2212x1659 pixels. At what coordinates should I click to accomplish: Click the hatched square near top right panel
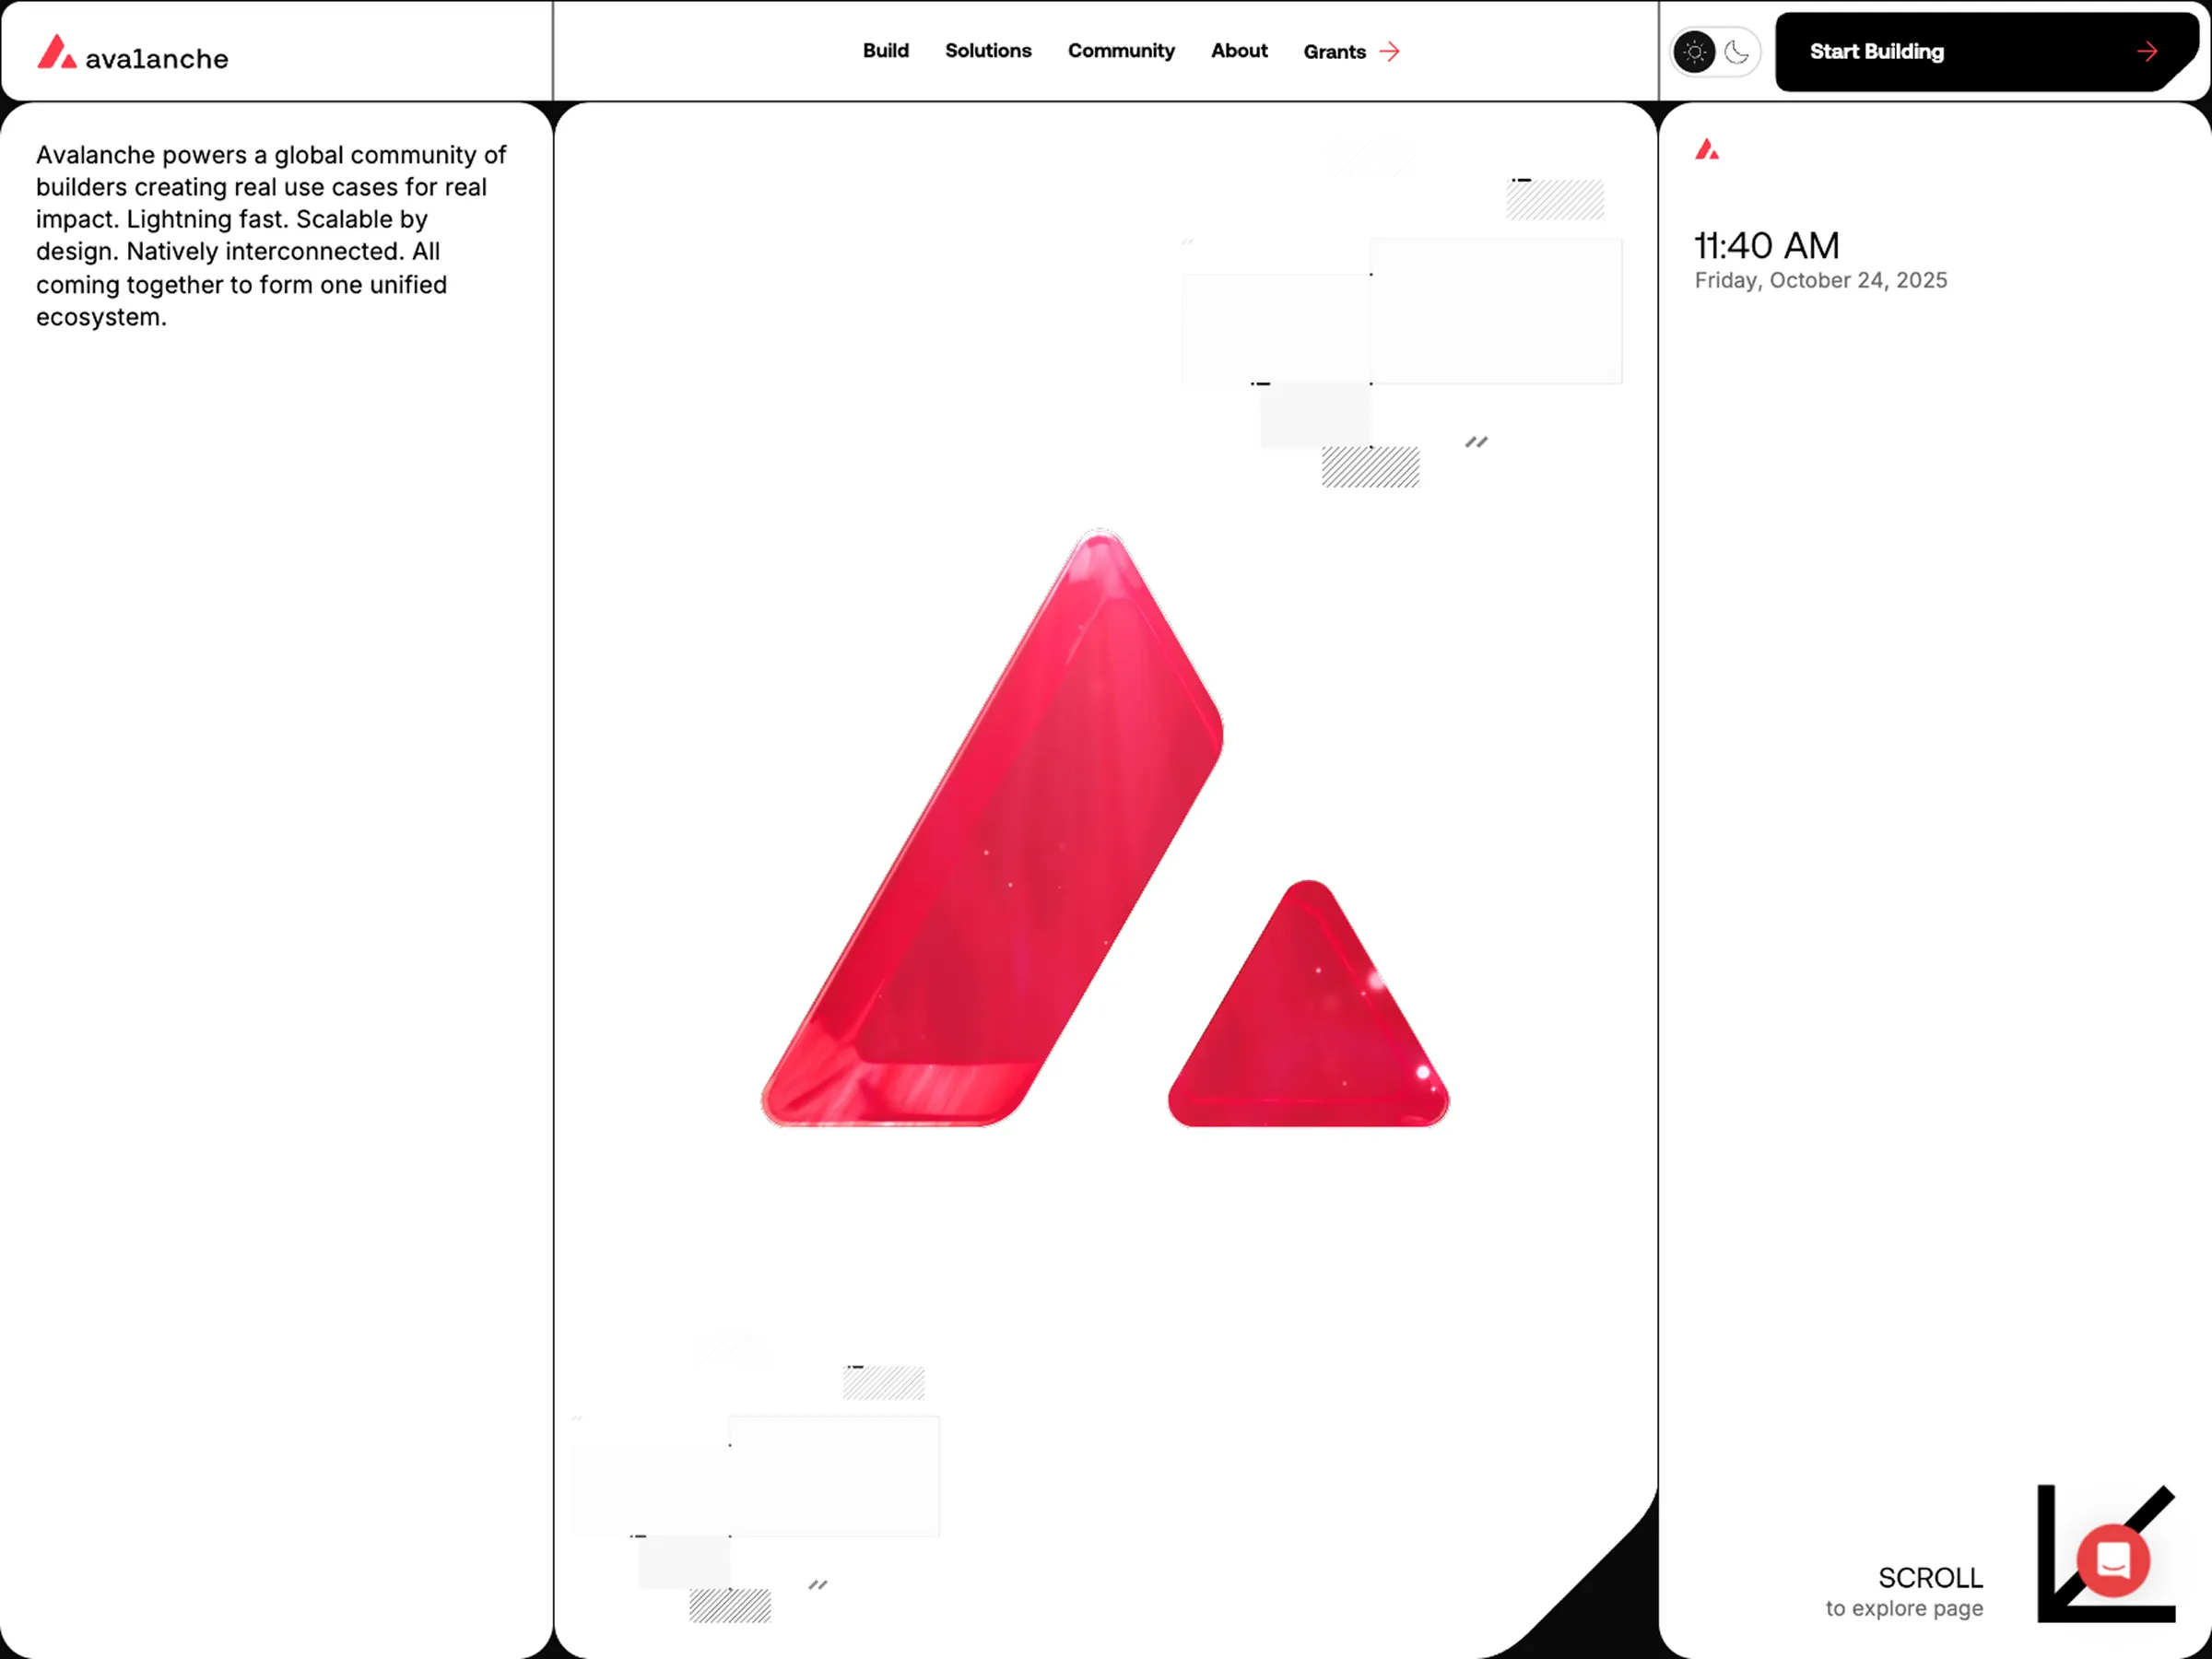(1555, 200)
